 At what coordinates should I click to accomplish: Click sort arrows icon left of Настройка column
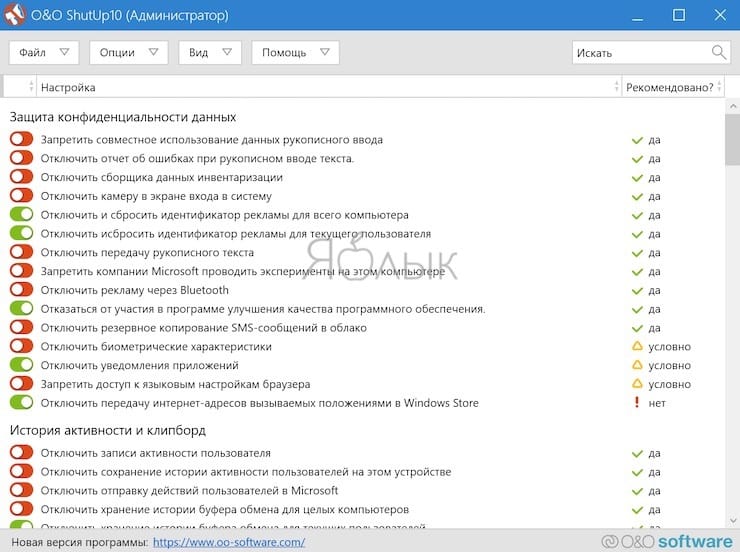pos(31,87)
